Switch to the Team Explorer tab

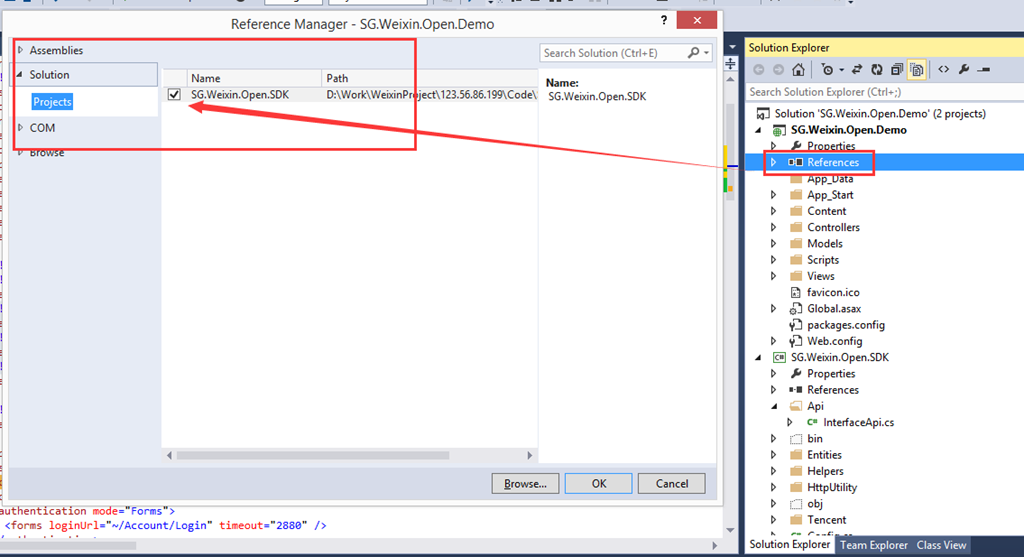tap(873, 545)
